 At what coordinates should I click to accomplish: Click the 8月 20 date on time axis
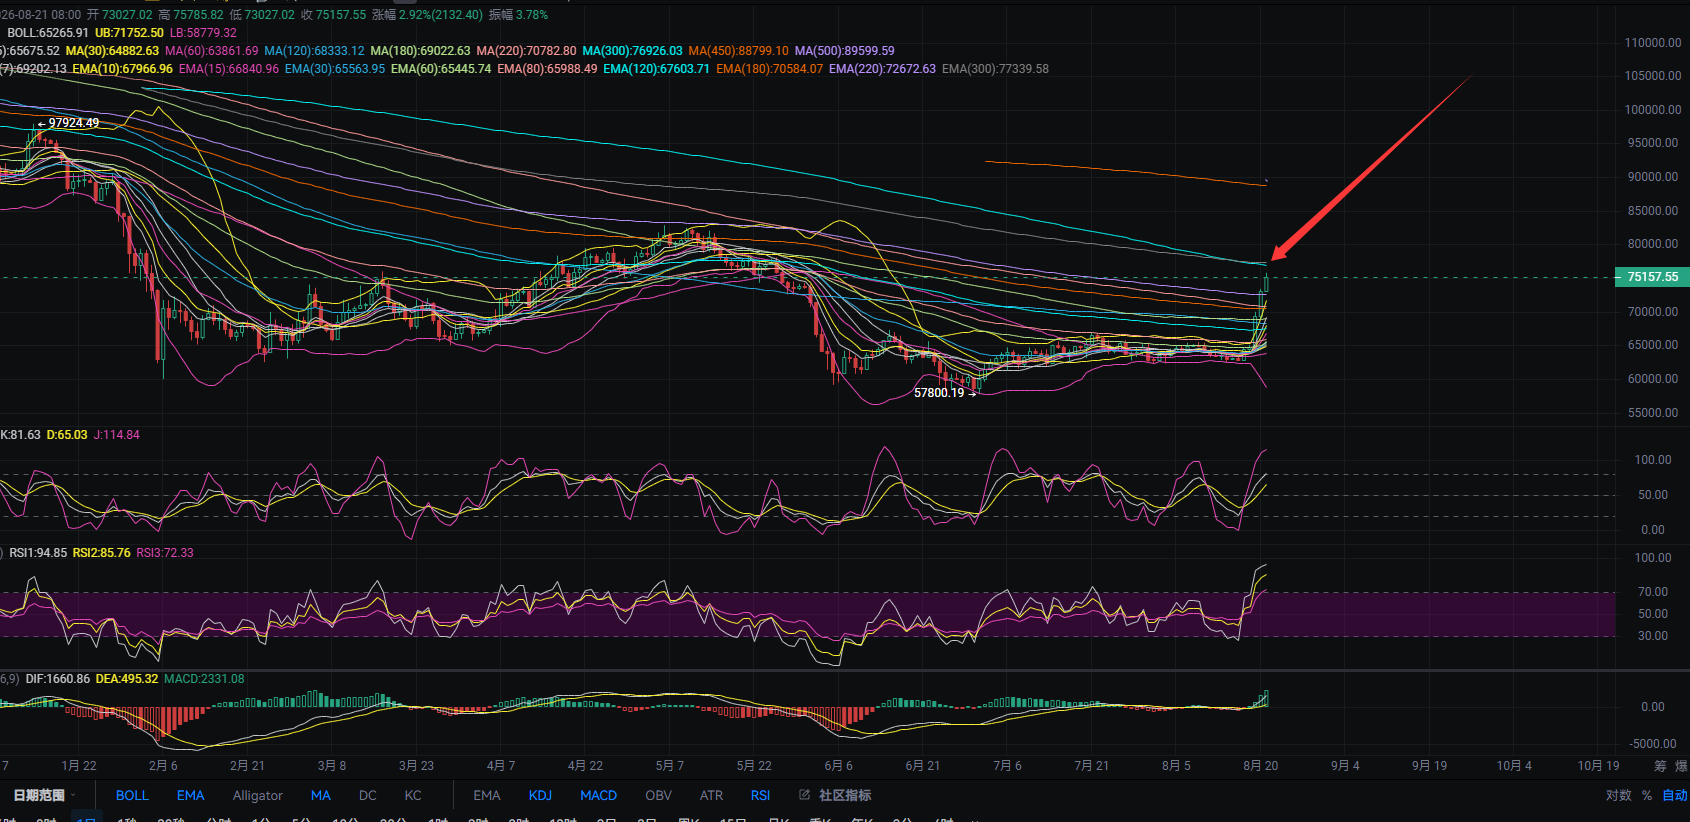pyautogui.click(x=1260, y=765)
